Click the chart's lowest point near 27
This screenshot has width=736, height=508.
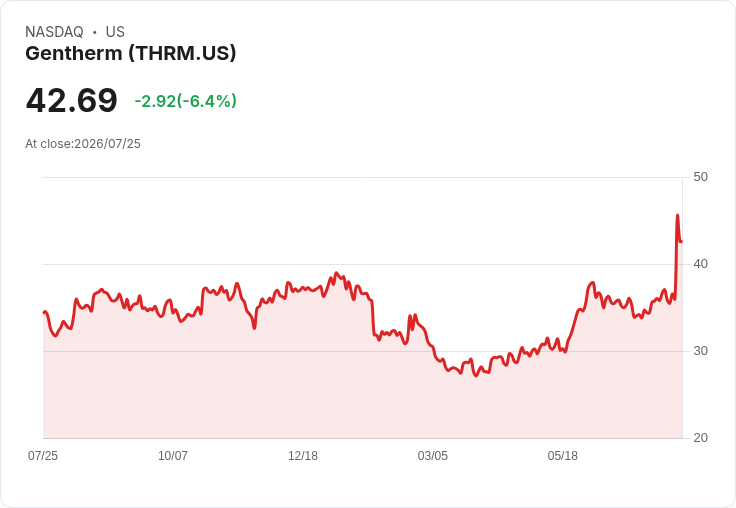click(476, 376)
